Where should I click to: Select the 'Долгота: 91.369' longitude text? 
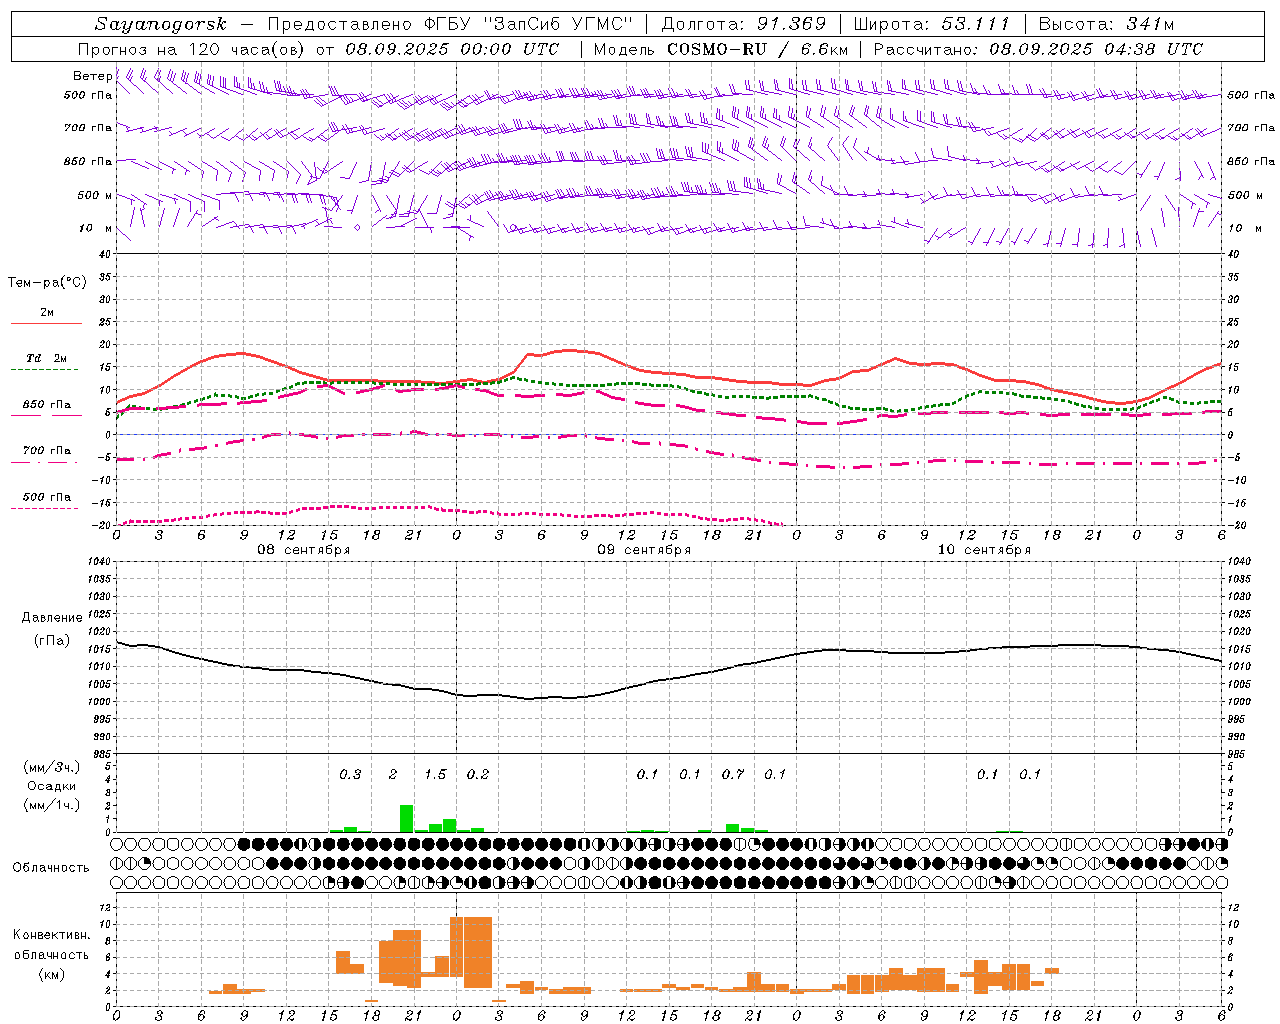(744, 24)
